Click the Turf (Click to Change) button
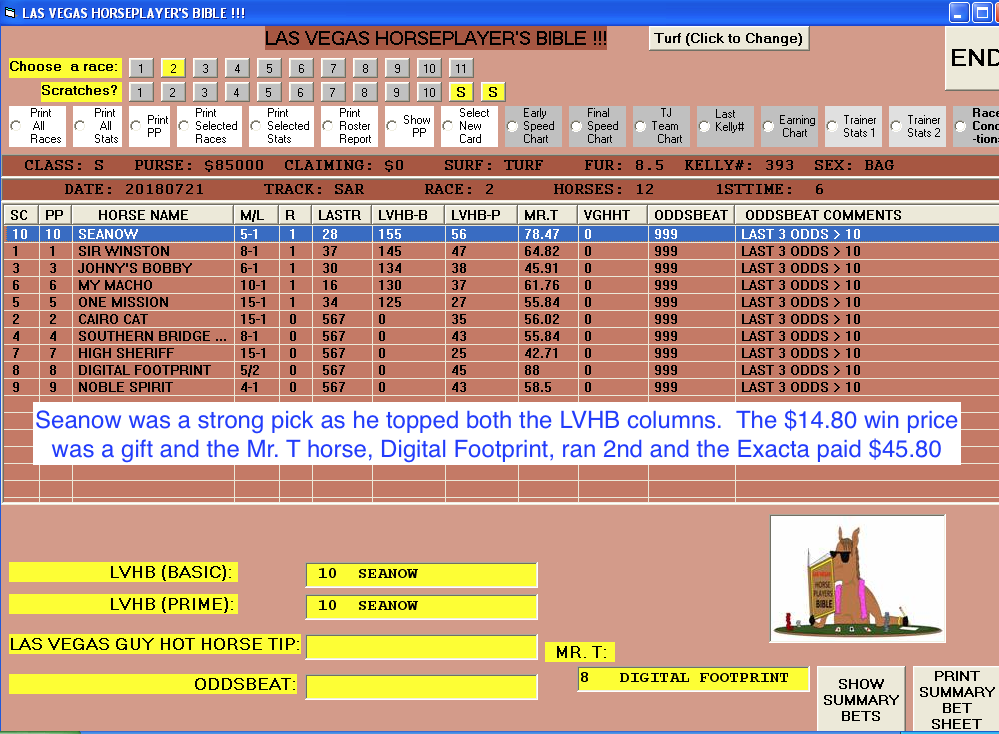 click(x=729, y=38)
